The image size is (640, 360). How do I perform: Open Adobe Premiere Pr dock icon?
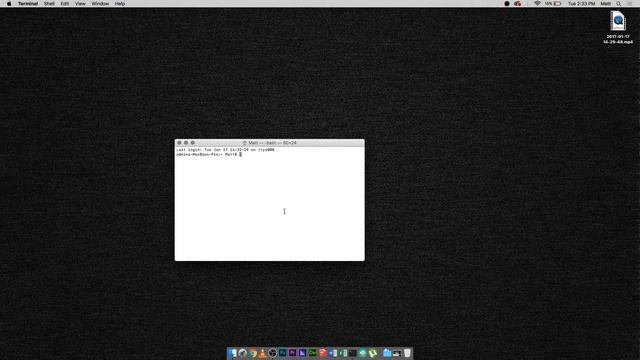(292, 353)
